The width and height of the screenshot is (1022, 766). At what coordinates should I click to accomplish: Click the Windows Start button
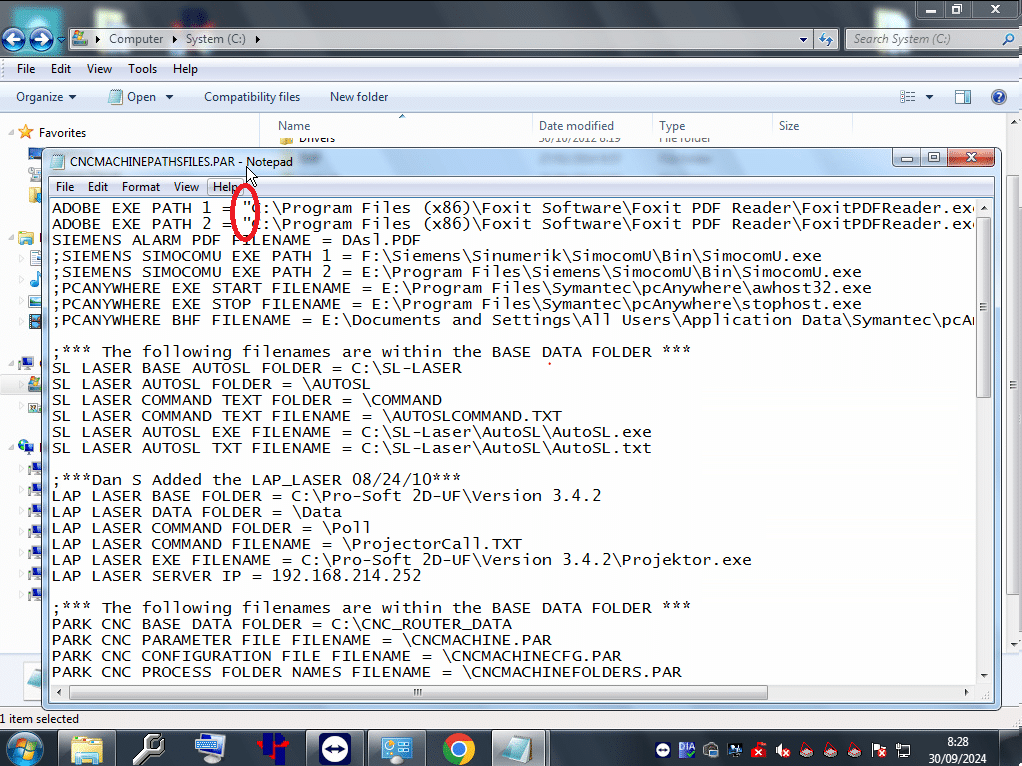point(24,747)
